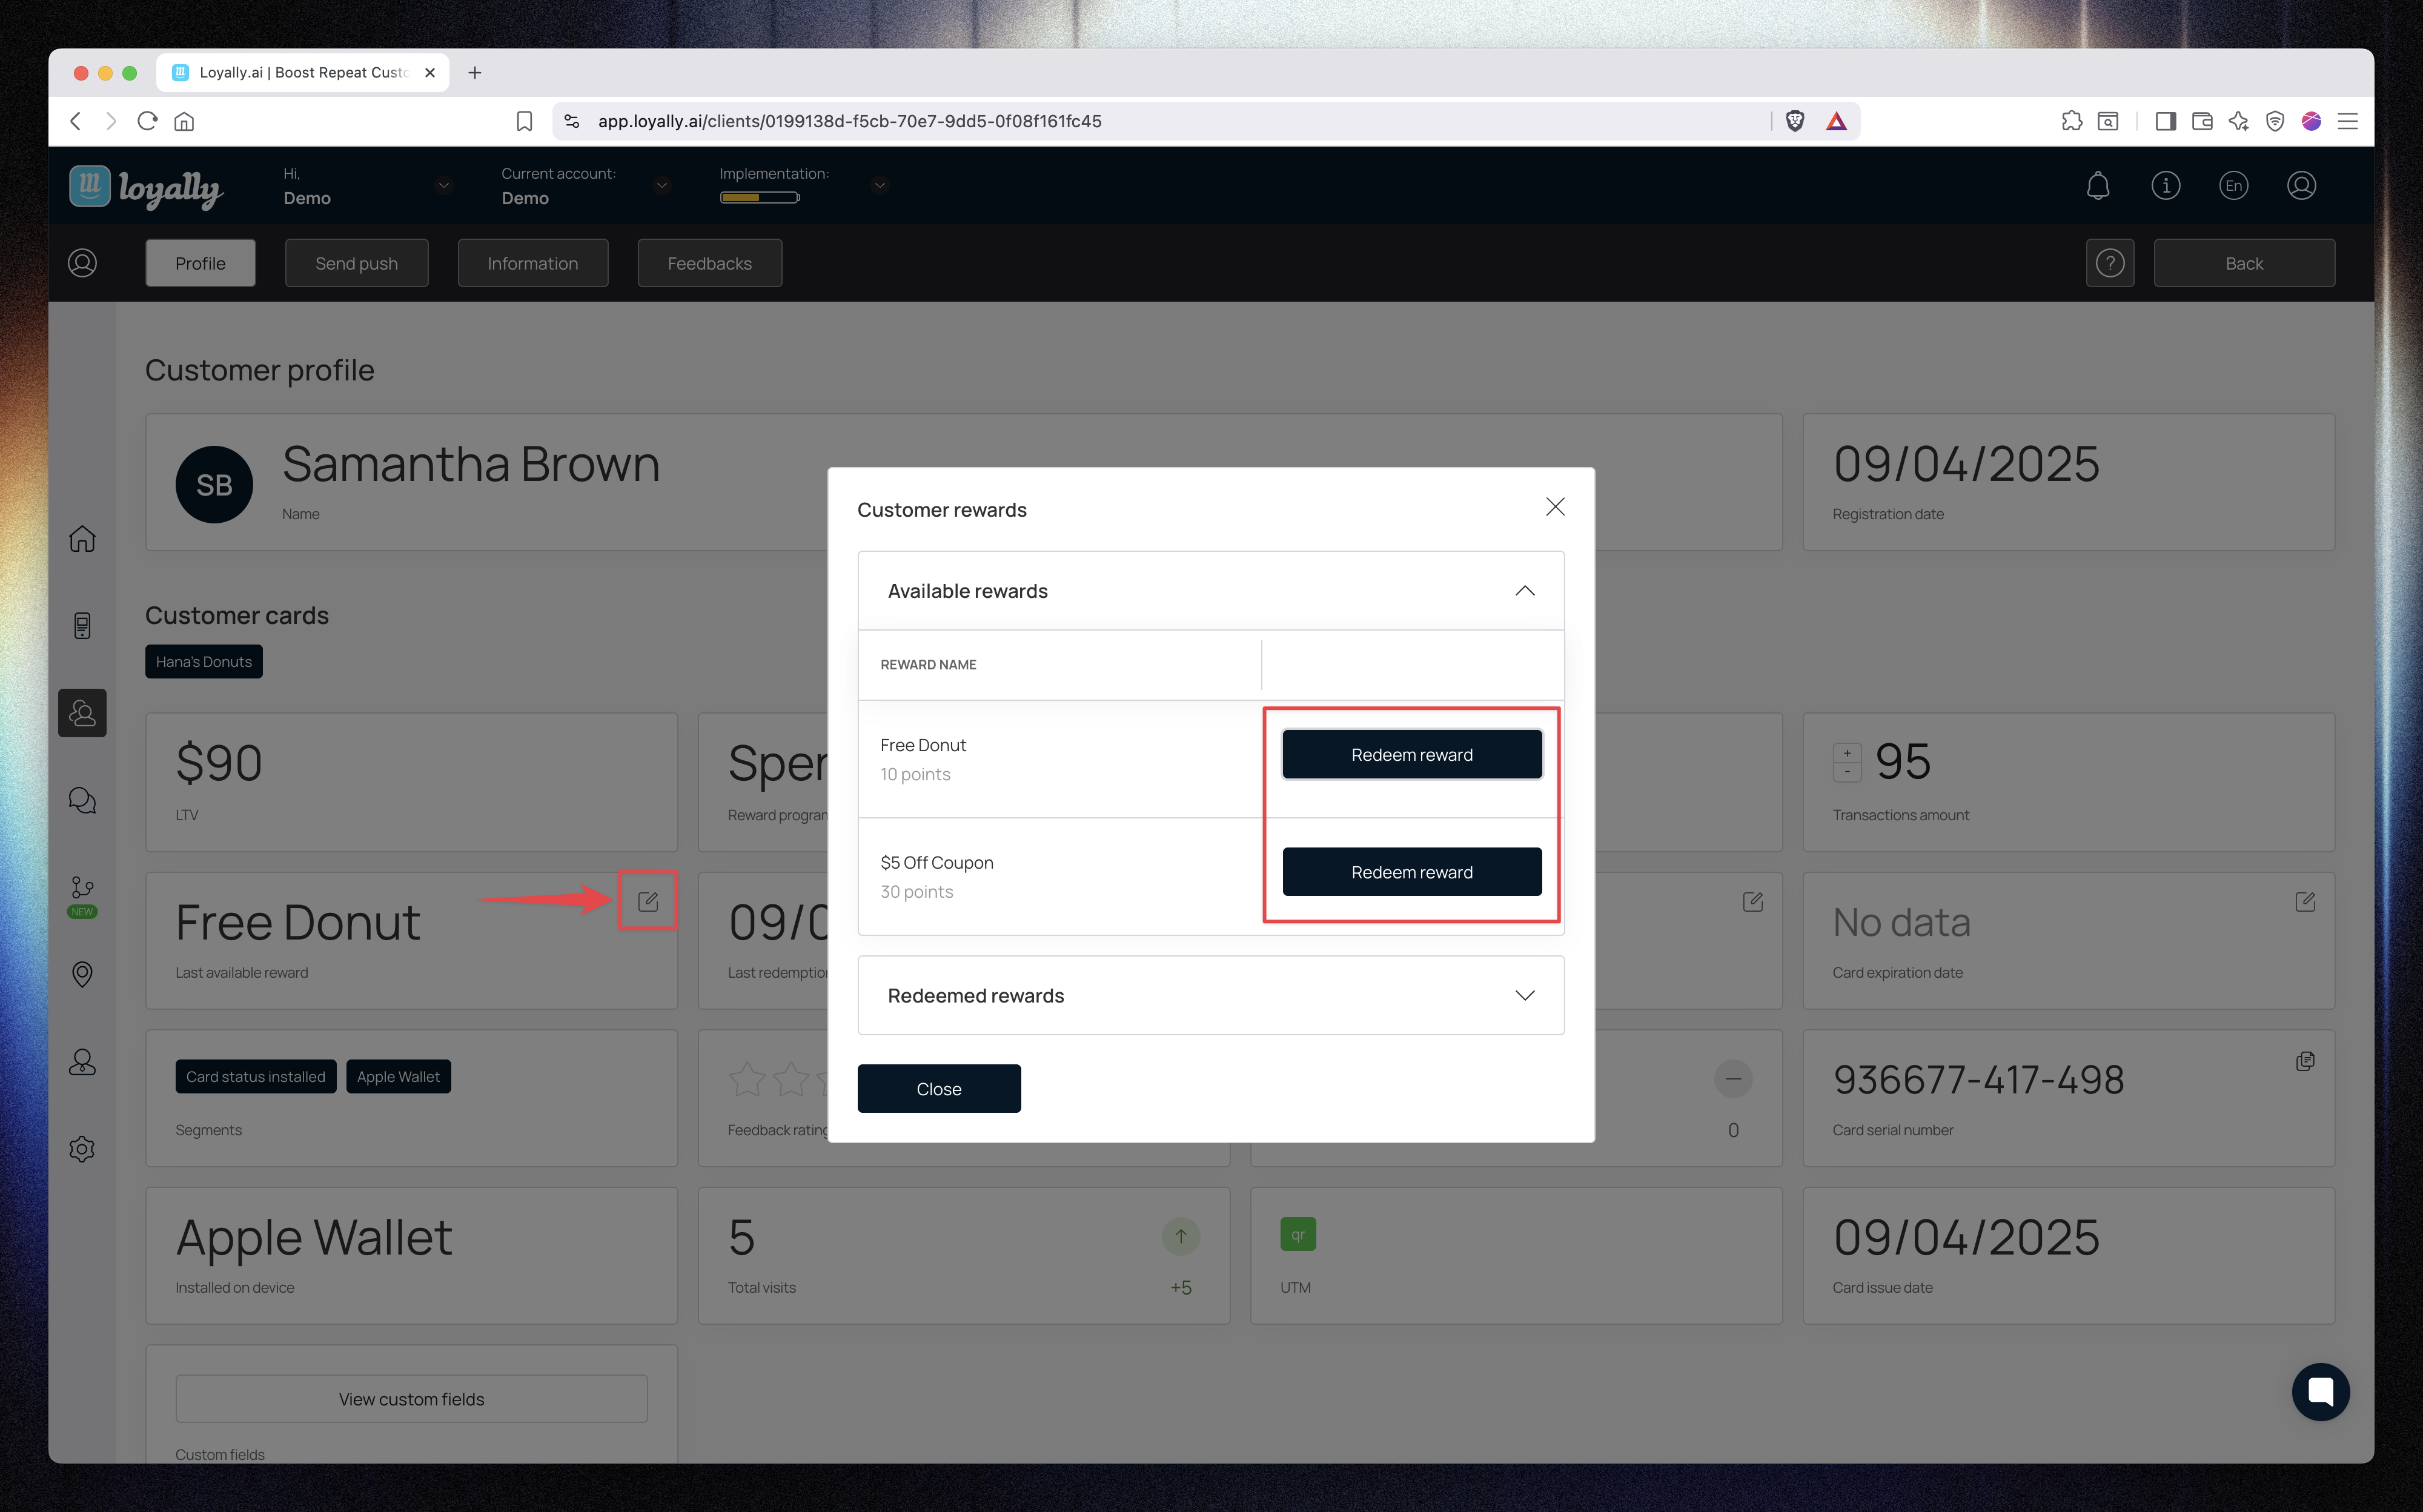Click the Close button in dialog

click(938, 1088)
